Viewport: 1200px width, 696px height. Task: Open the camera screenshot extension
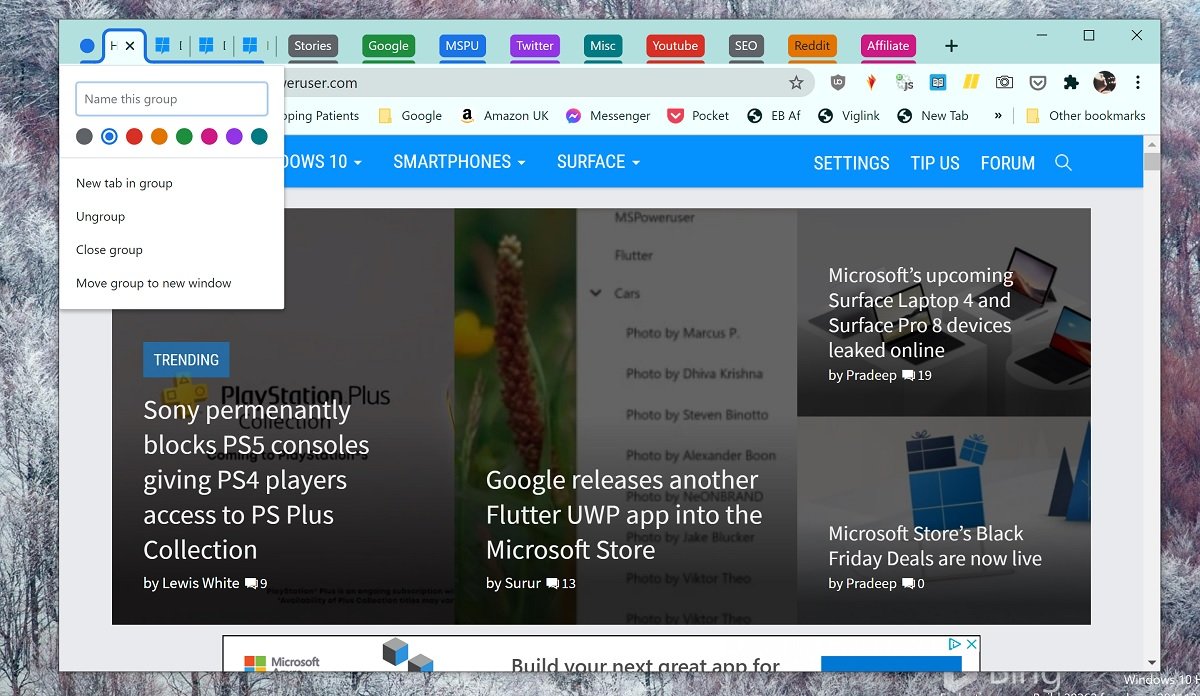(1004, 83)
